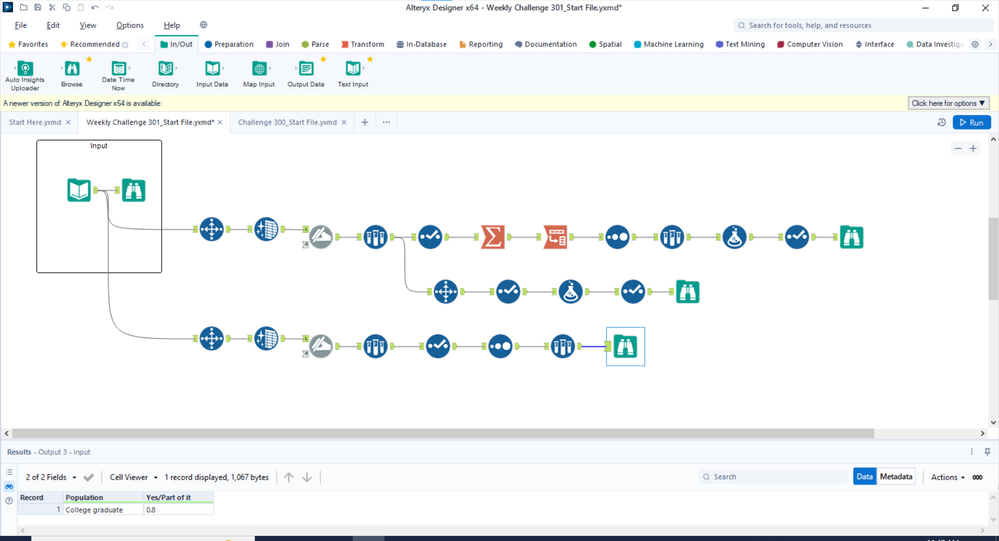Show more tool categories with right chevron
The height and width of the screenshot is (541, 999).
click(x=990, y=45)
